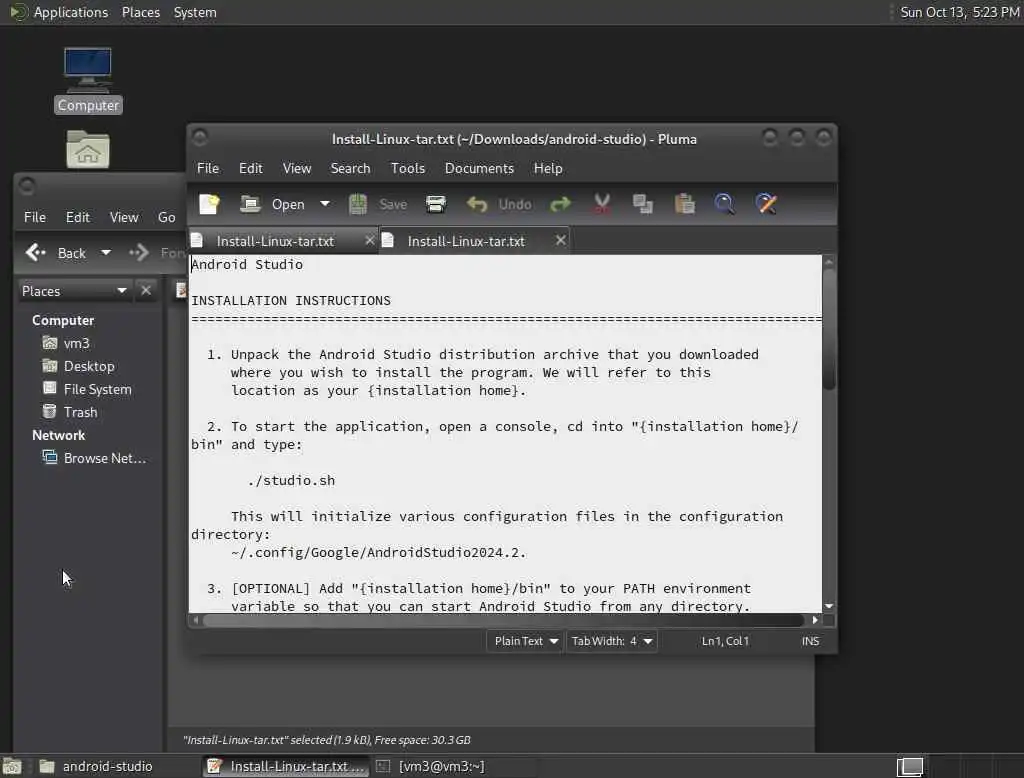Click the Paste clipboard icon
This screenshot has width=1024, height=778.
point(684,204)
